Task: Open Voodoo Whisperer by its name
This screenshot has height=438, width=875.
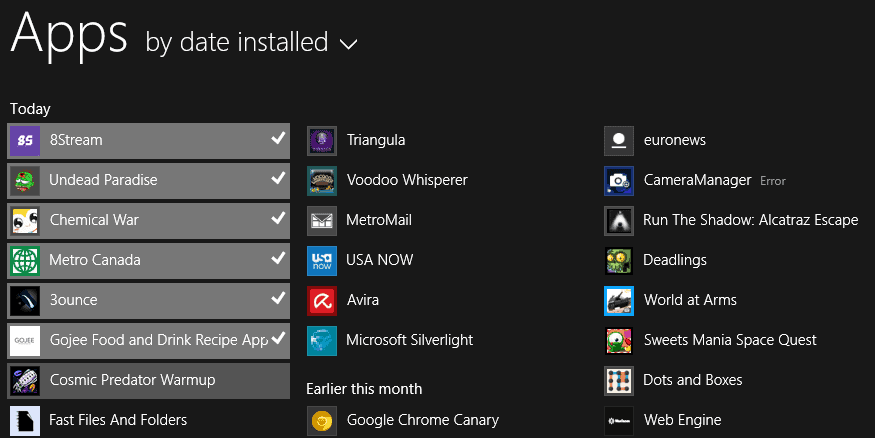Action: [407, 180]
